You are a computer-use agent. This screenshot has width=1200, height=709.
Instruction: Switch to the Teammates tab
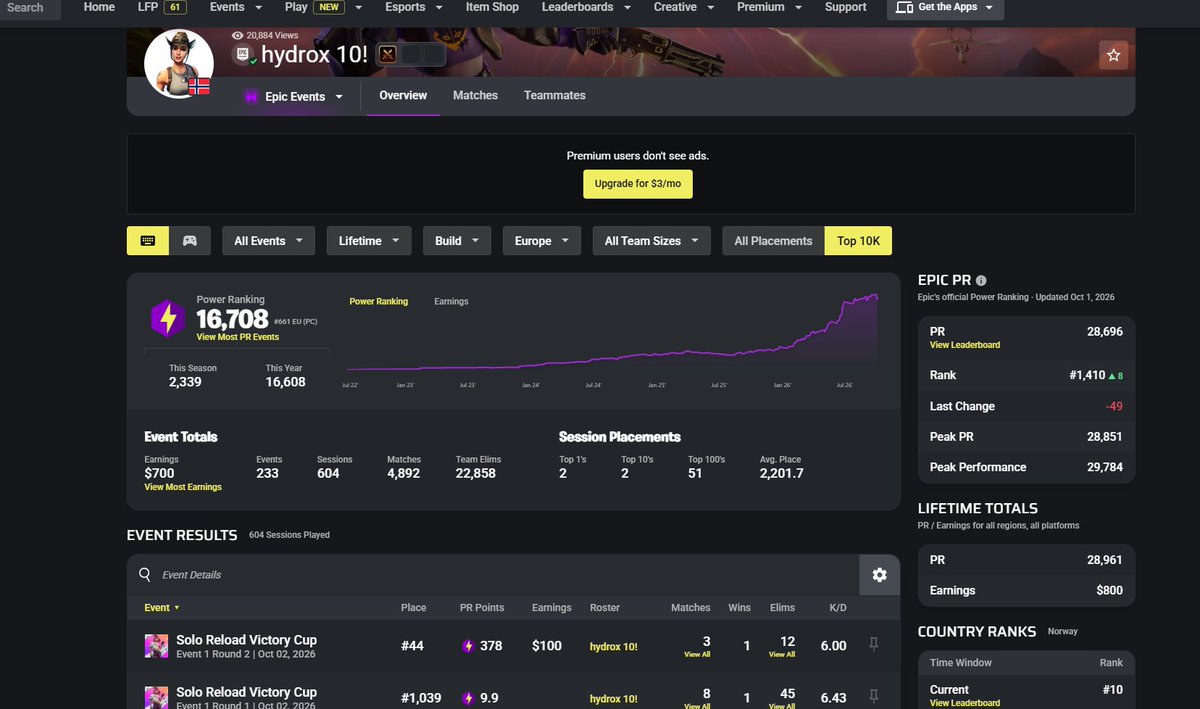point(555,96)
